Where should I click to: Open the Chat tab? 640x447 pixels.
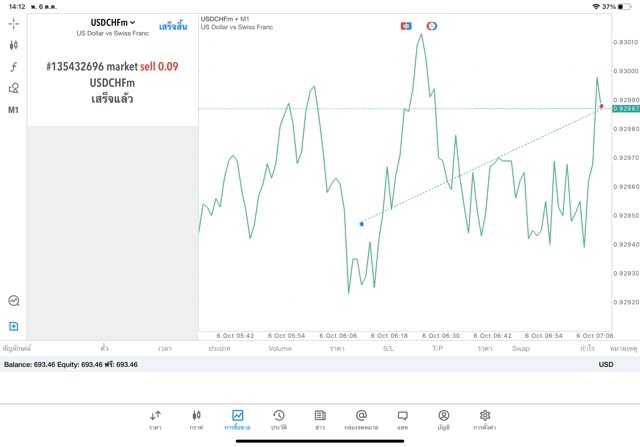(x=402, y=419)
